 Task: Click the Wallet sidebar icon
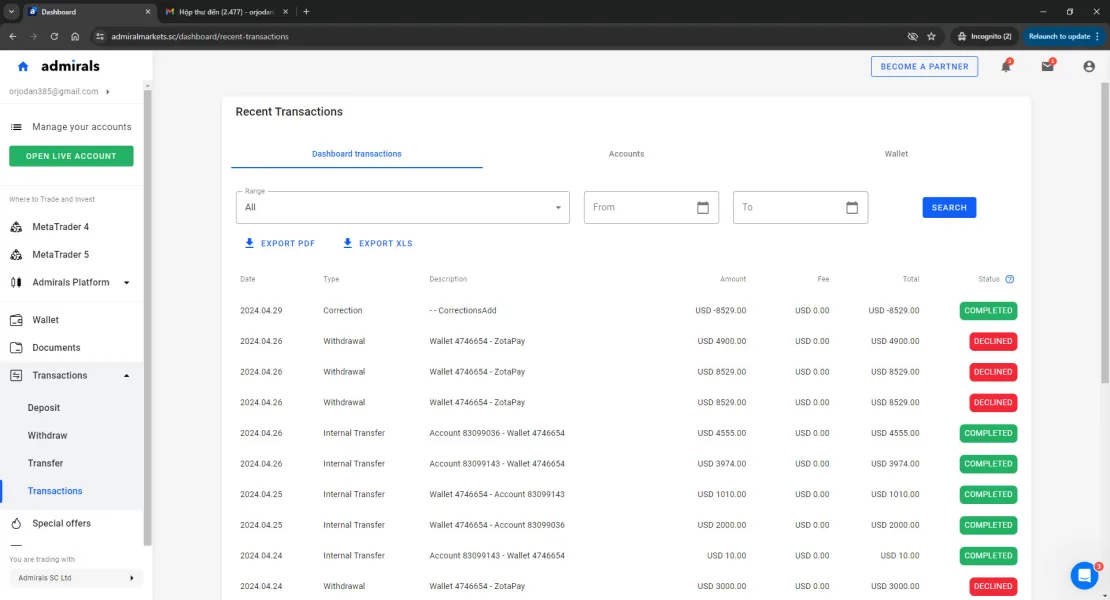pyautogui.click(x=16, y=320)
